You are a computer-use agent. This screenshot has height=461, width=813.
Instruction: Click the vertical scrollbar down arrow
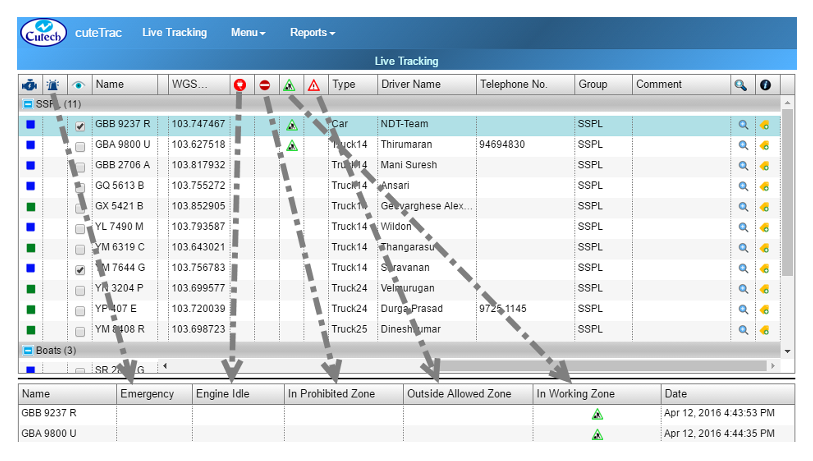pos(788,351)
